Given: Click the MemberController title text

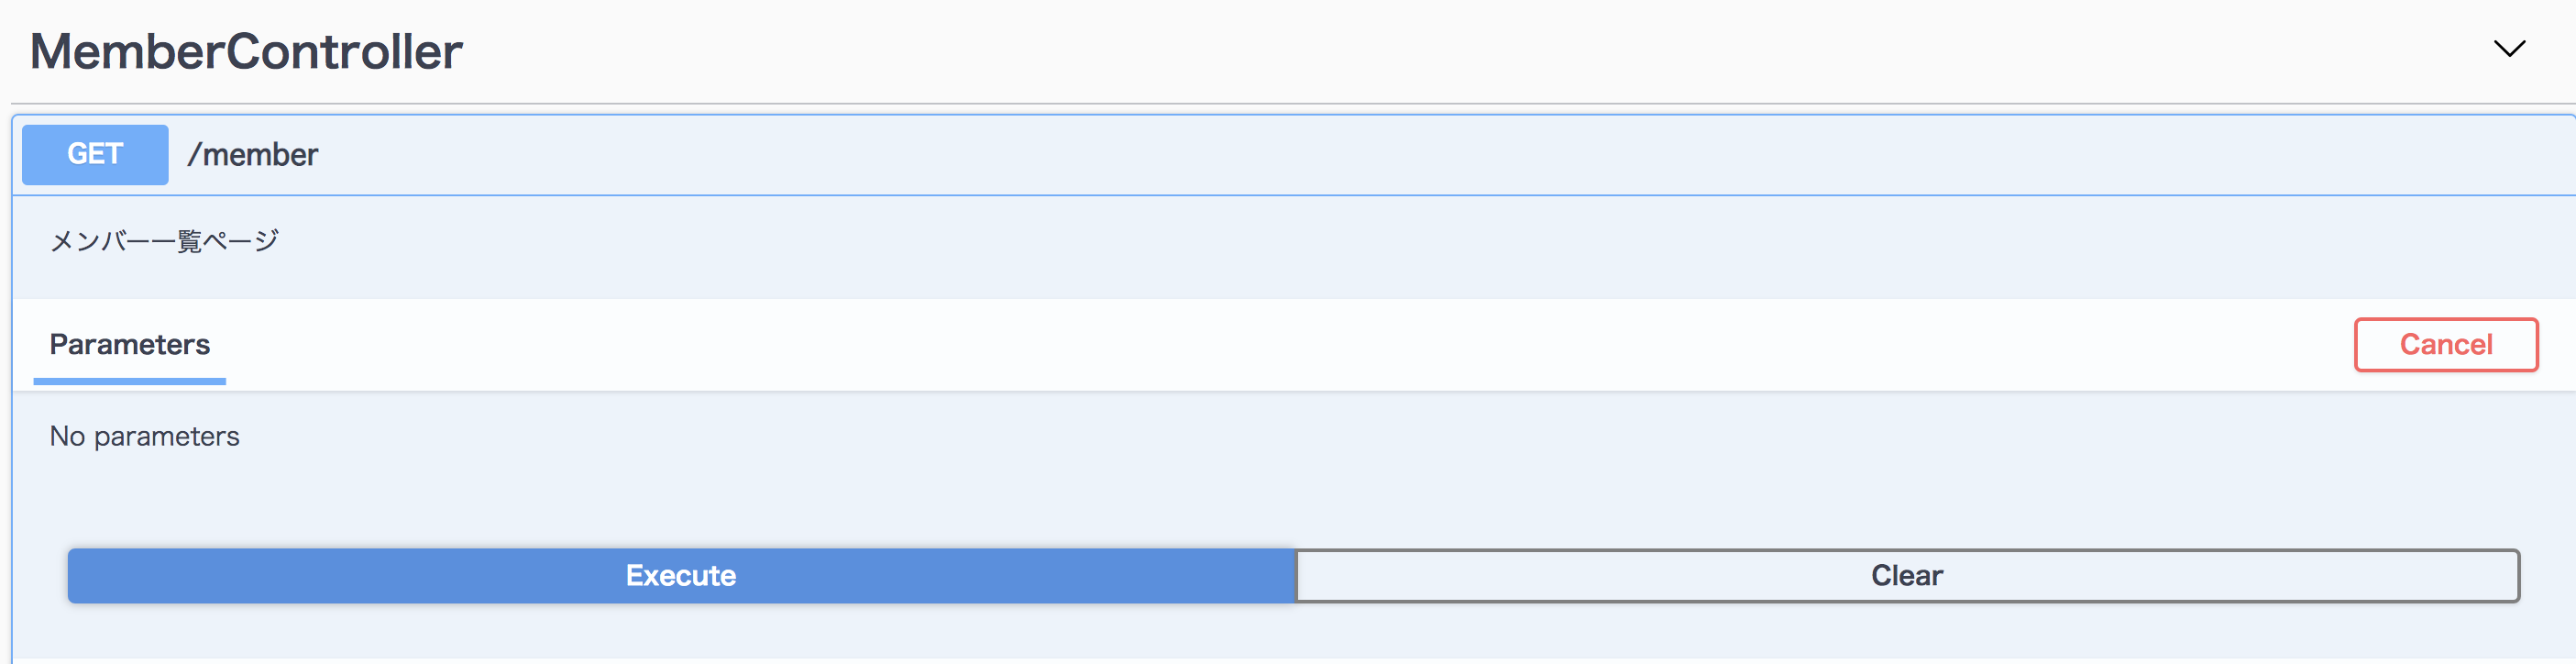Looking at the screenshot, I should 246,52.
